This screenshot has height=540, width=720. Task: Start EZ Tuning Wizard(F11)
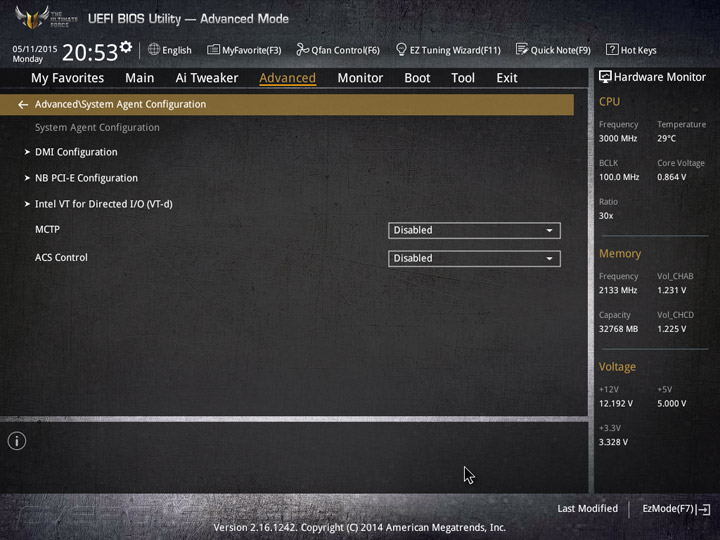coord(448,50)
